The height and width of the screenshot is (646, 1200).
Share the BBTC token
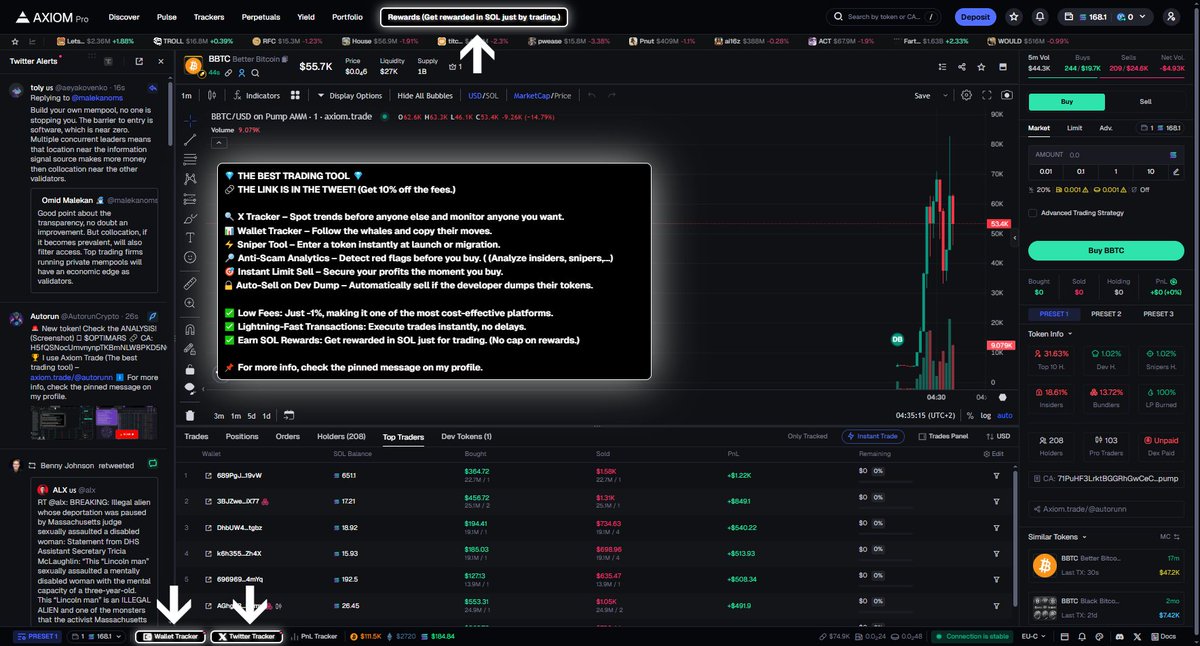click(x=961, y=66)
